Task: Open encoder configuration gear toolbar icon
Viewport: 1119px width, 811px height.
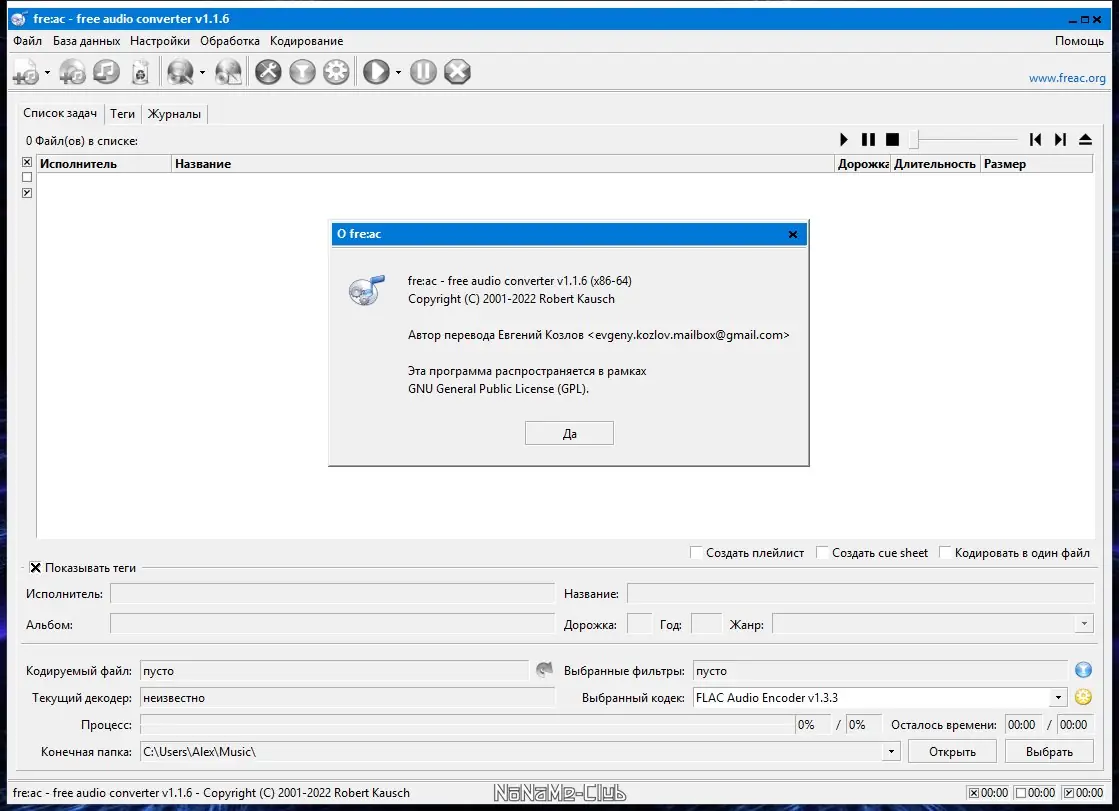Action: [x=337, y=71]
